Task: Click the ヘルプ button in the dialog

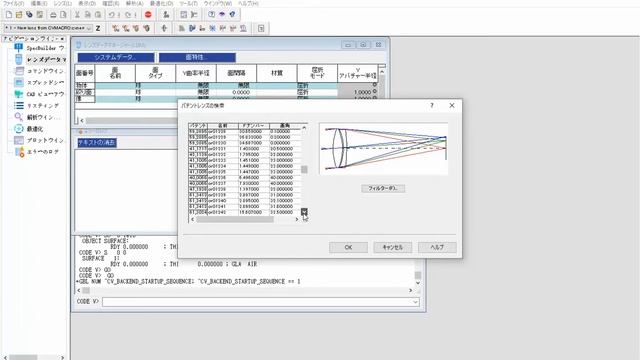Action: pos(437,247)
